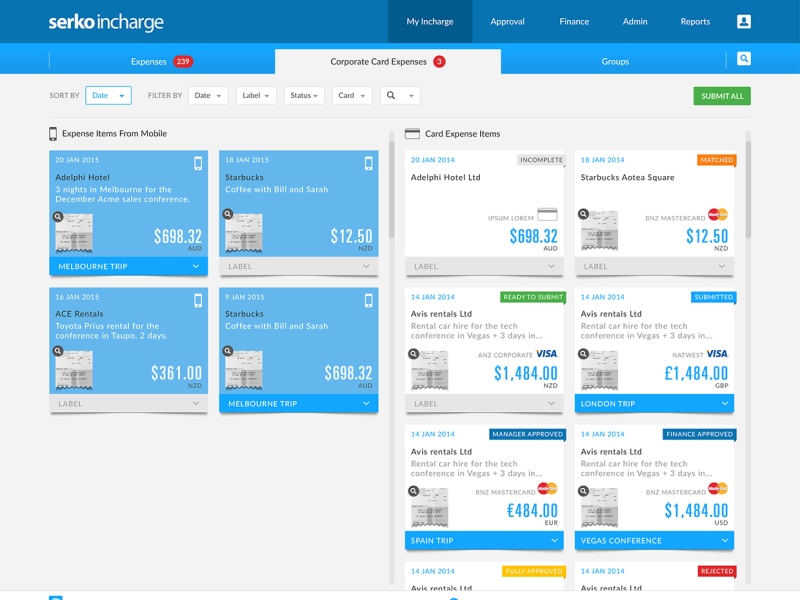Image resolution: width=800 pixels, height=600 pixels.
Task: Click the card expense items scrollbar
Action: click(747, 190)
